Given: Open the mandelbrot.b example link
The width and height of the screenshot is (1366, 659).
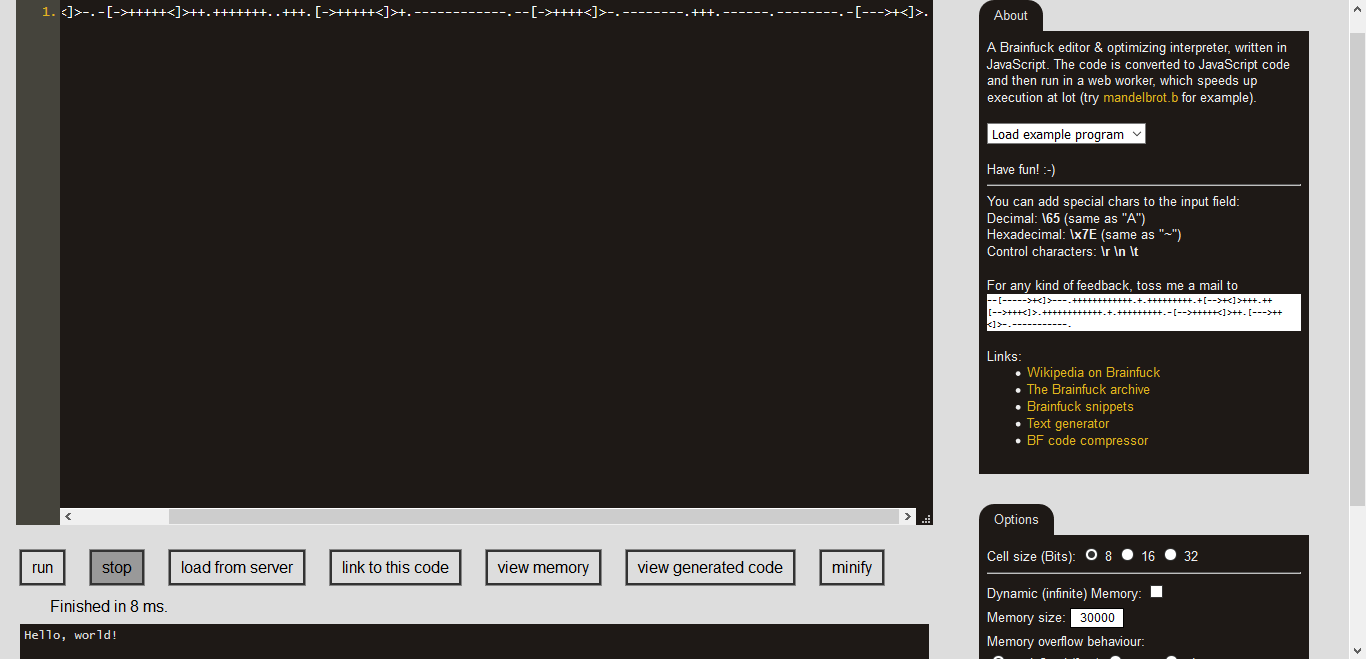Looking at the screenshot, I should (x=1140, y=98).
